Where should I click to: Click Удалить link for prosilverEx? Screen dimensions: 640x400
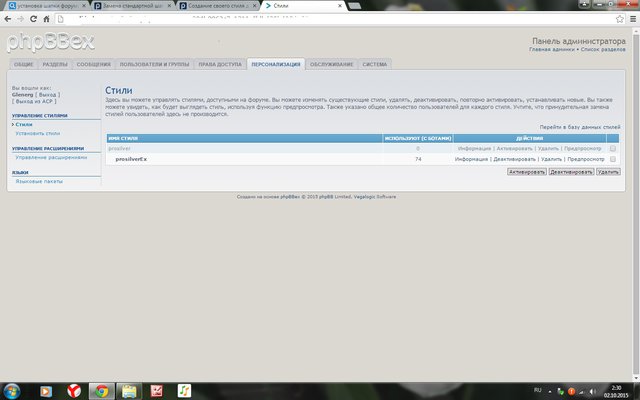click(x=551, y=159)
